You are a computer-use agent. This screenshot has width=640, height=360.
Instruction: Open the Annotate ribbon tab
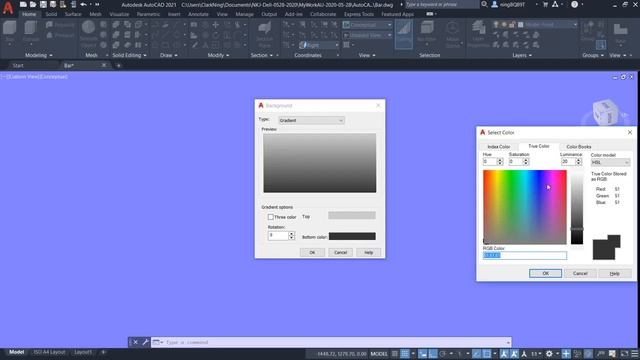pyautogui.click(x=198, y=14)
